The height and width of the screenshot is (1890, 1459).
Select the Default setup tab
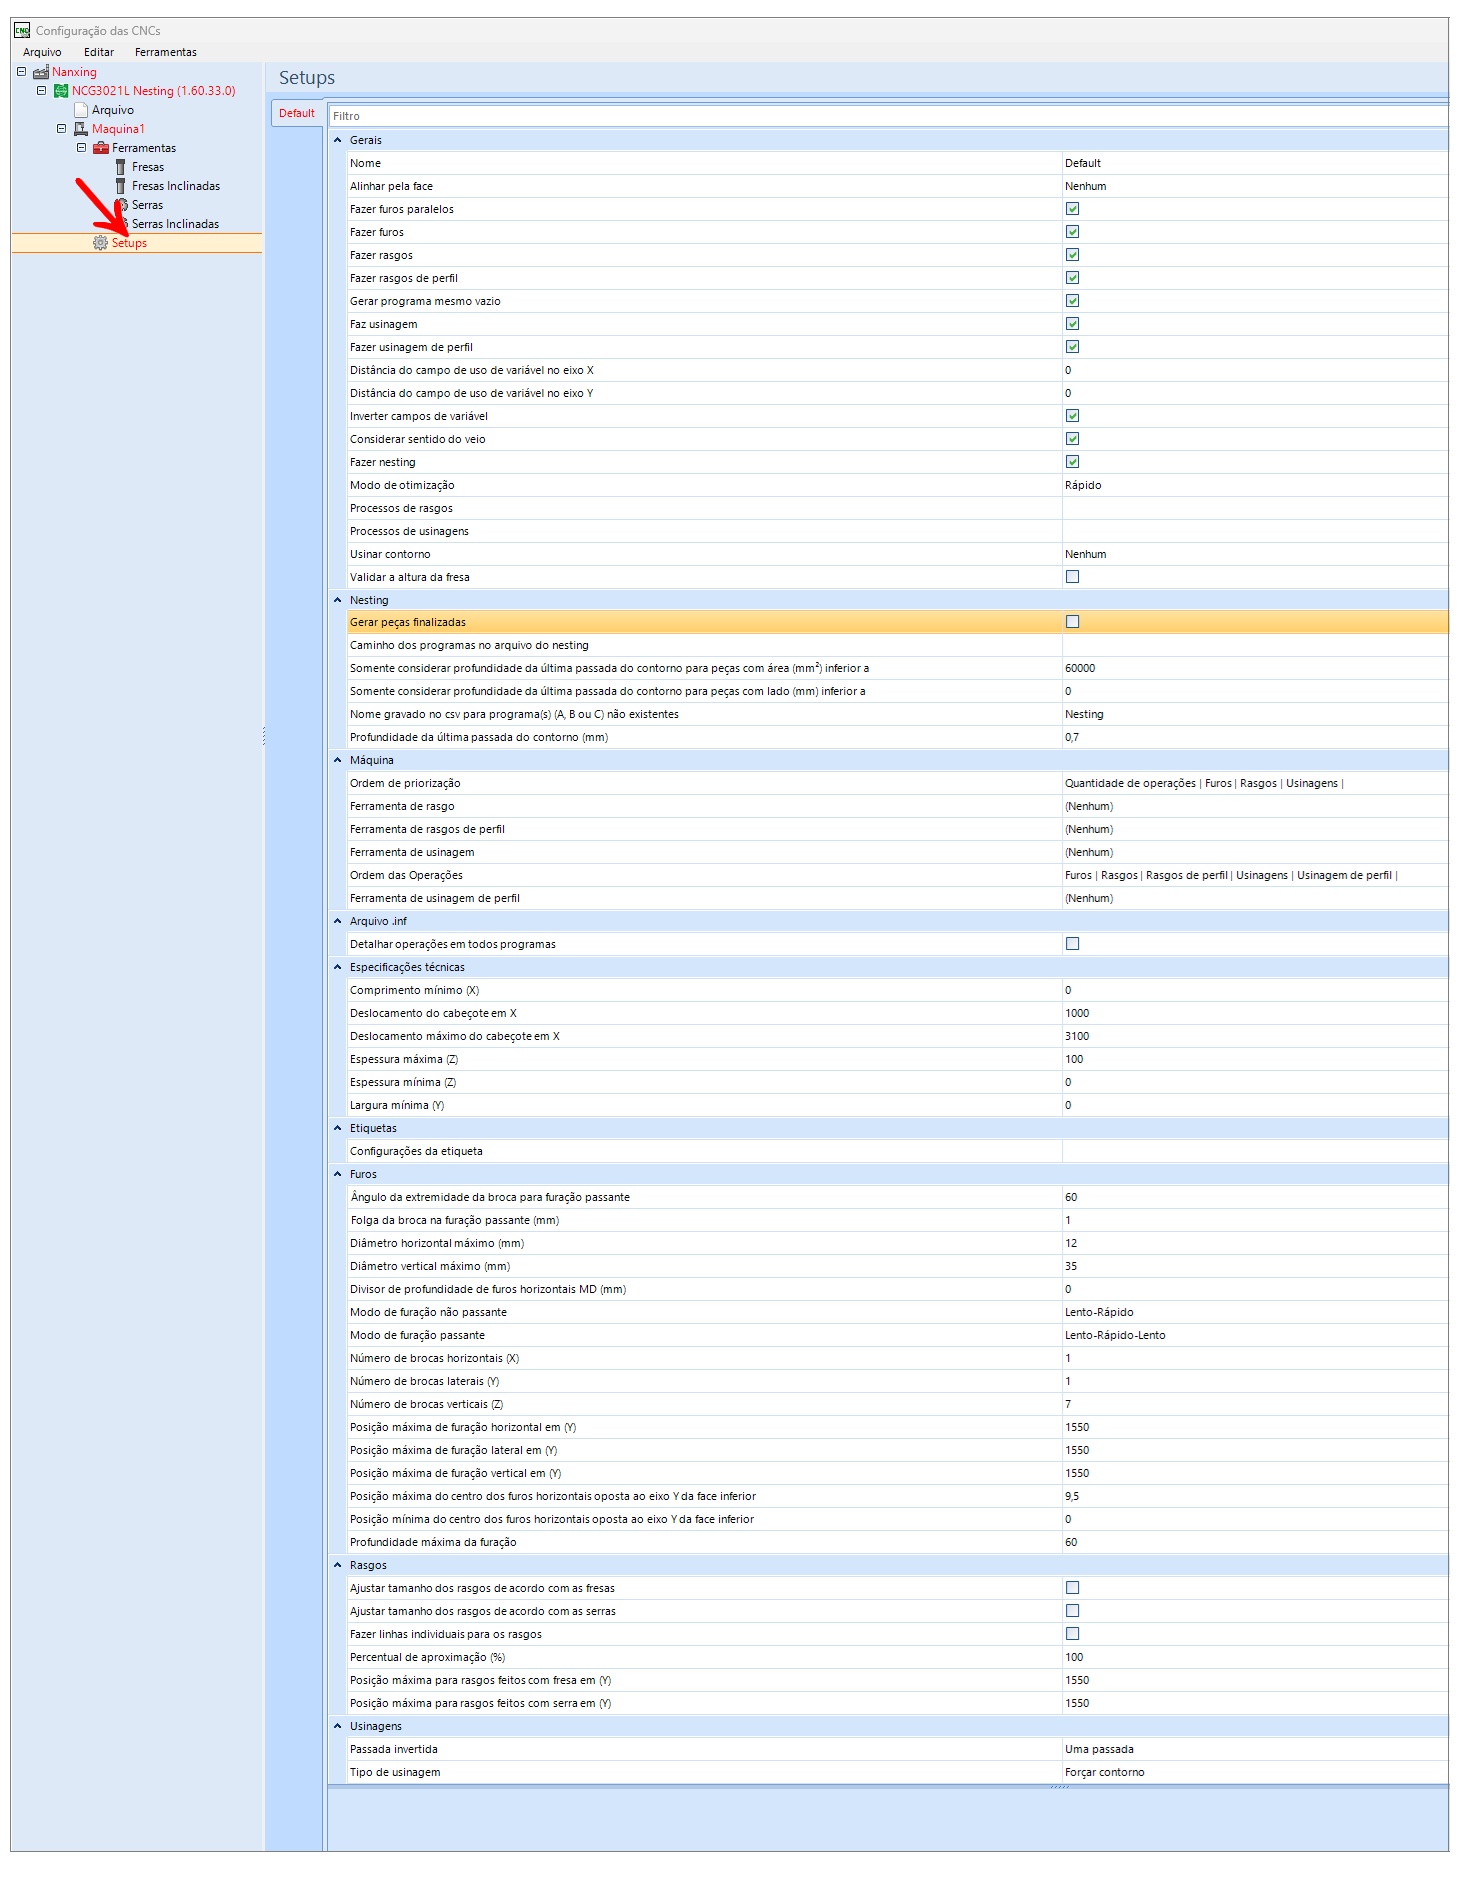pyautogui.click(x=296, y=113)
